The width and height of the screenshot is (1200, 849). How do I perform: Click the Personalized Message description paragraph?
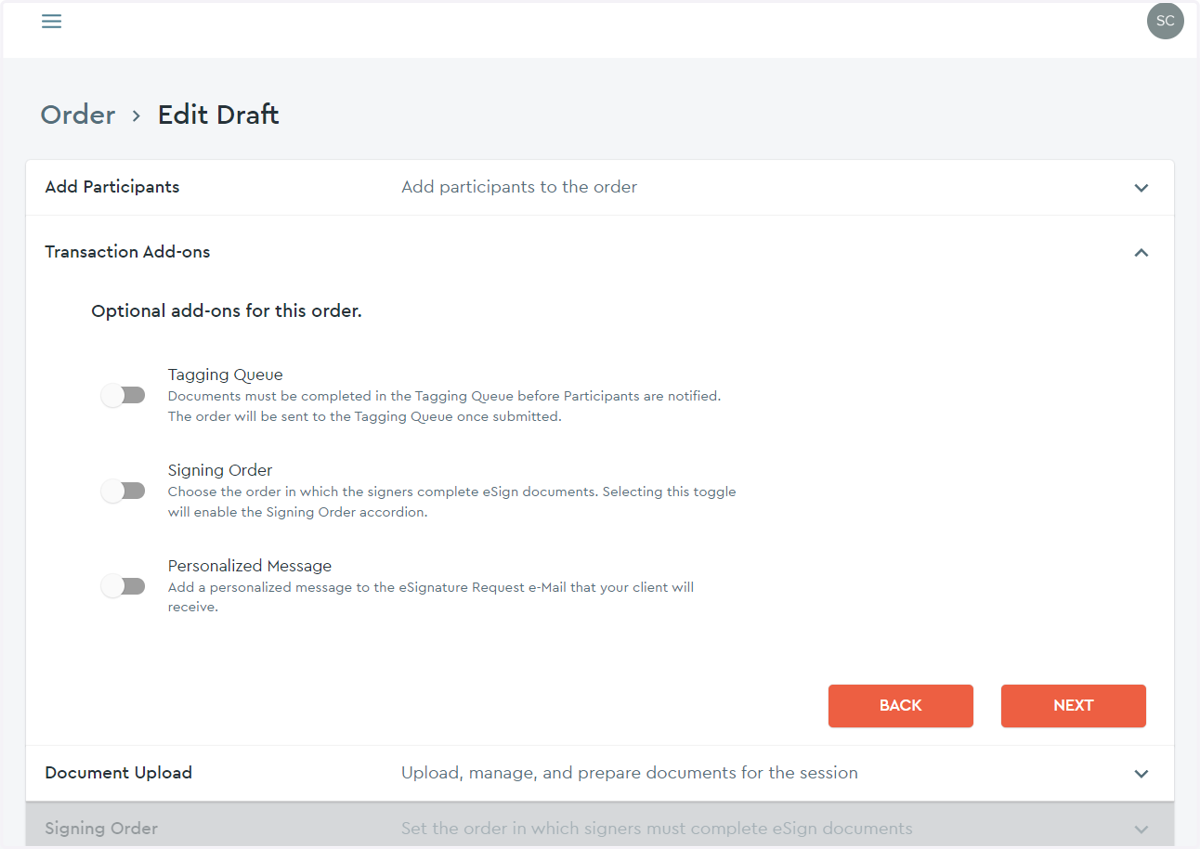(431, 597)
